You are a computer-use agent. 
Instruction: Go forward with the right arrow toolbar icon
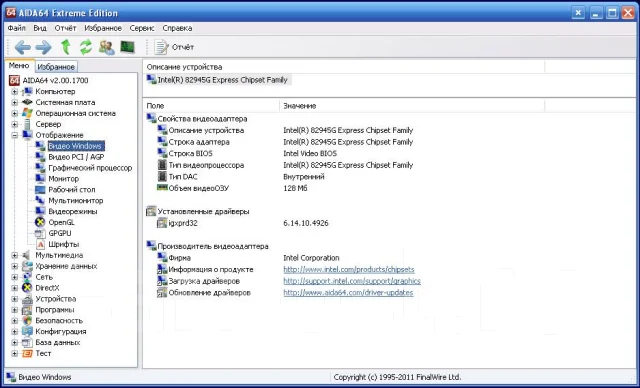43,47
